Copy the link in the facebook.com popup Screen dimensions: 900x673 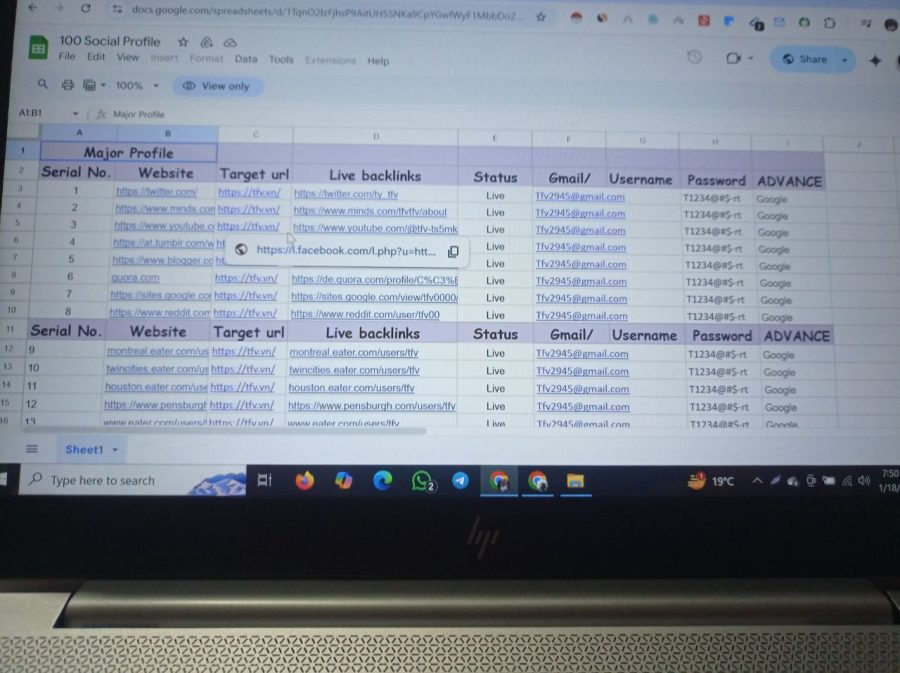pyautogui.click(x=453, y=251)
